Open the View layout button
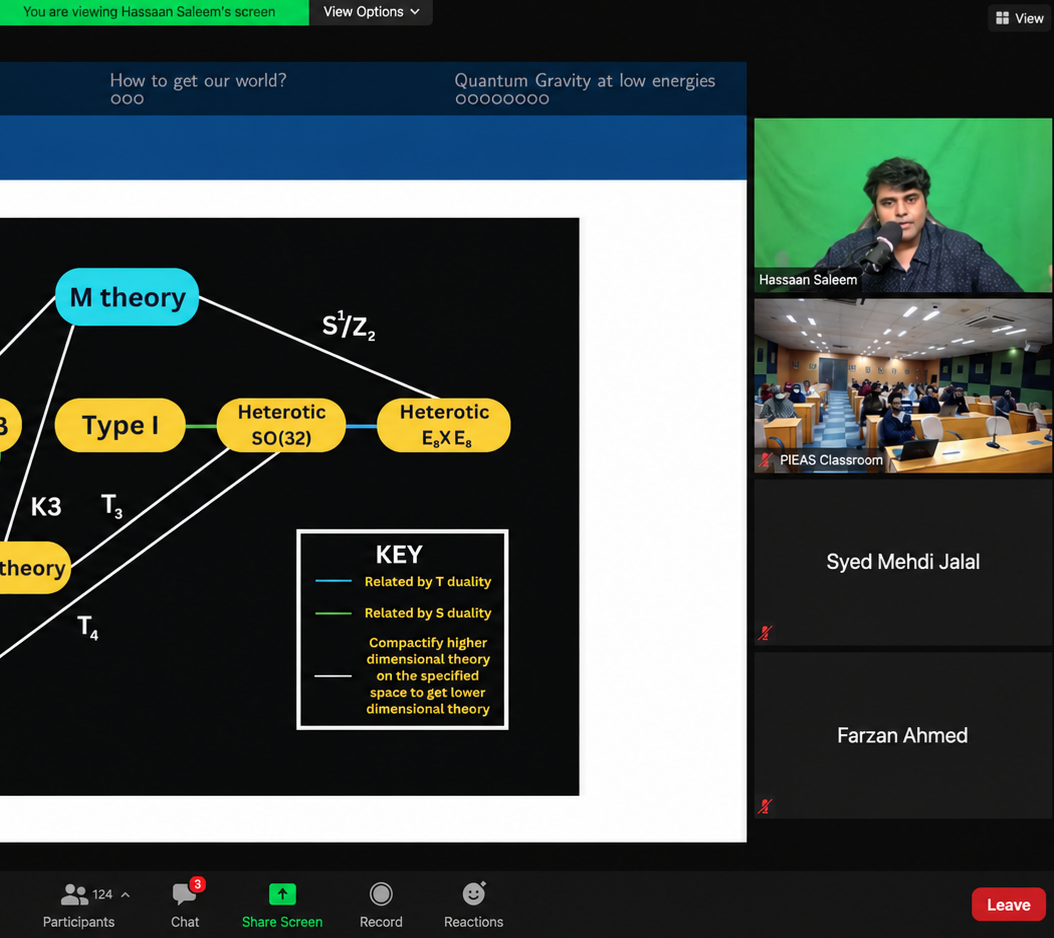 pos(1020,18)
